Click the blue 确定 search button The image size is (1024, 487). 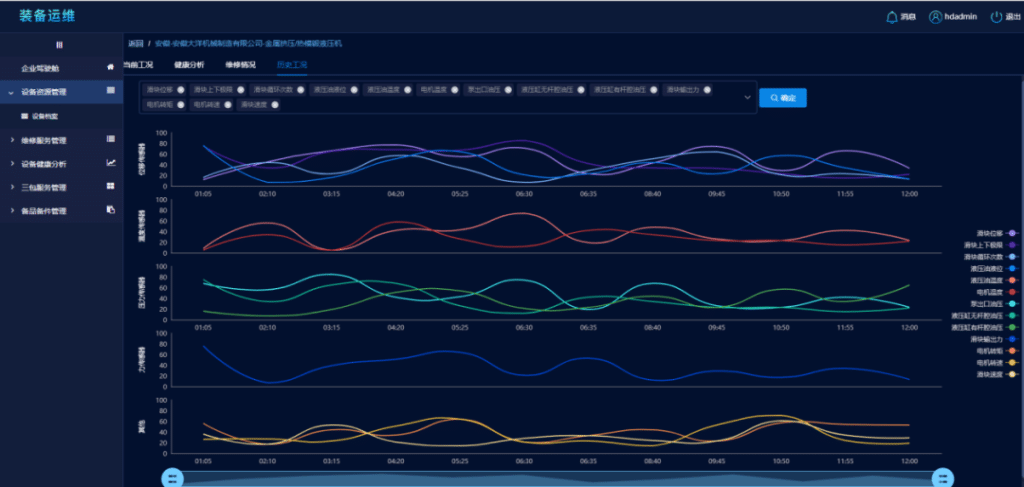(782, 98)
